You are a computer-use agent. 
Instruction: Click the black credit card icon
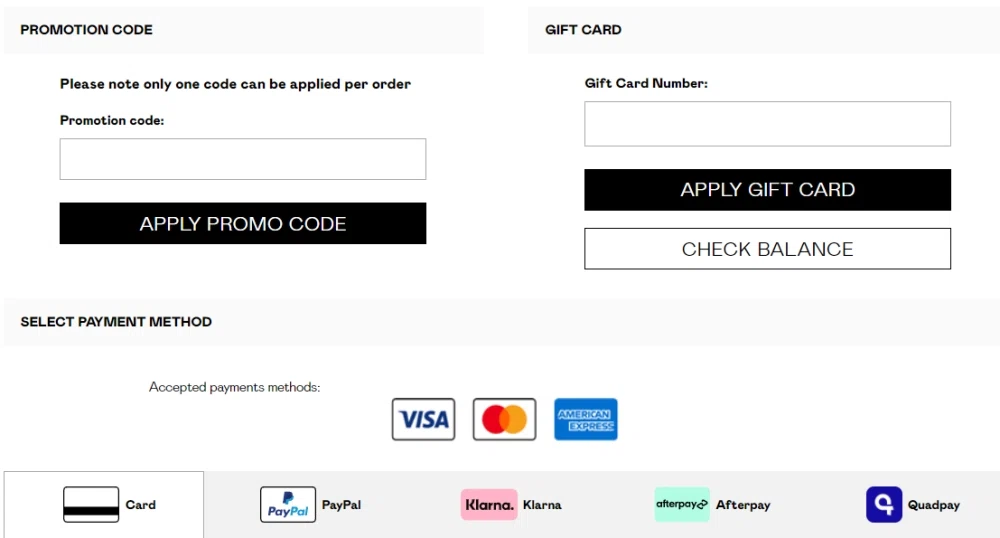[x=91, y=505]
